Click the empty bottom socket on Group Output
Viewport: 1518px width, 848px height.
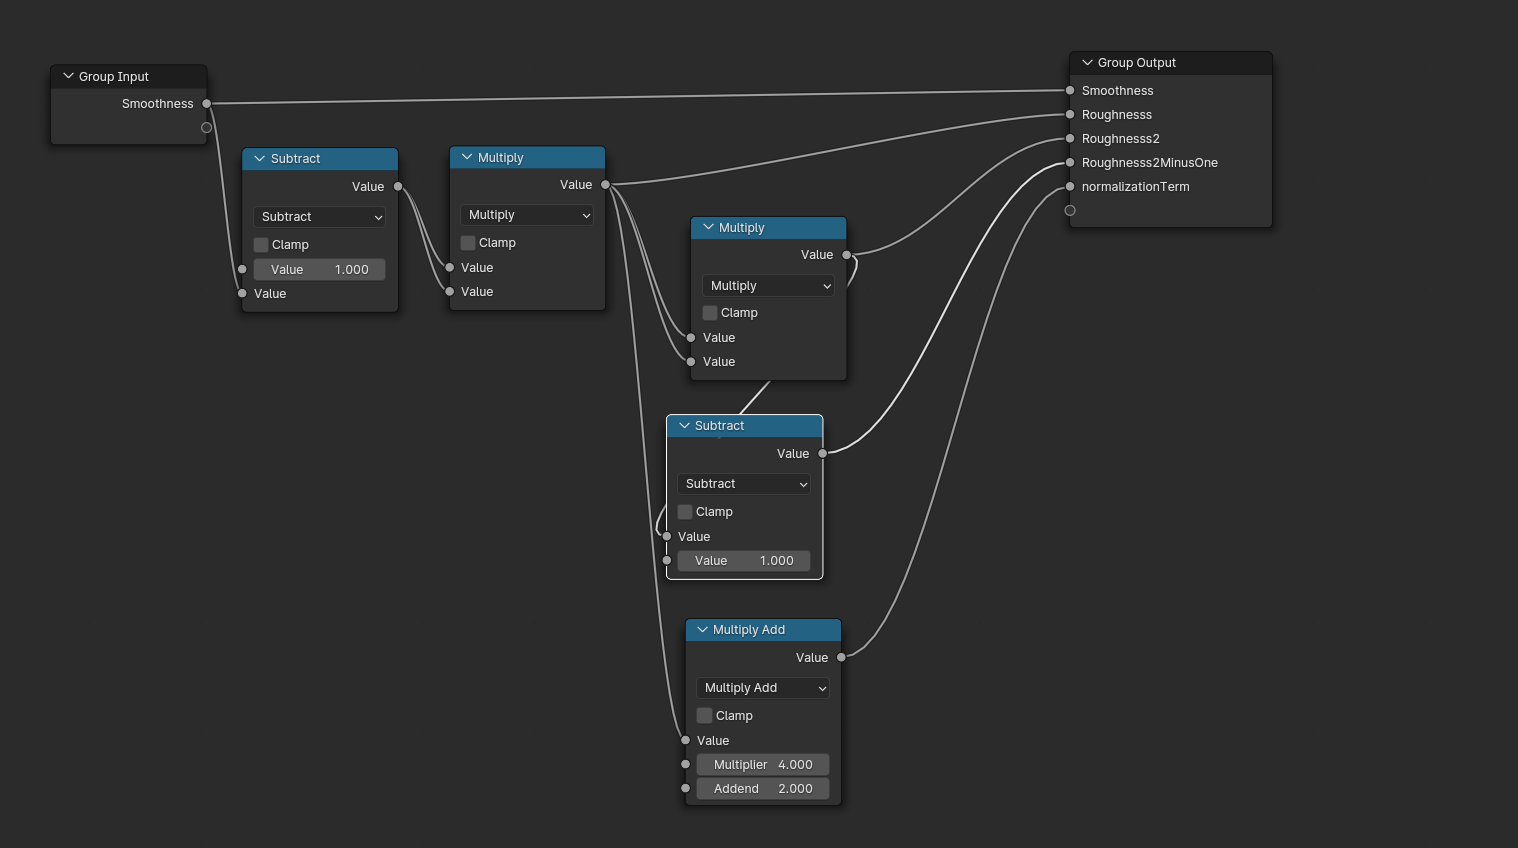click(1070, 211)
